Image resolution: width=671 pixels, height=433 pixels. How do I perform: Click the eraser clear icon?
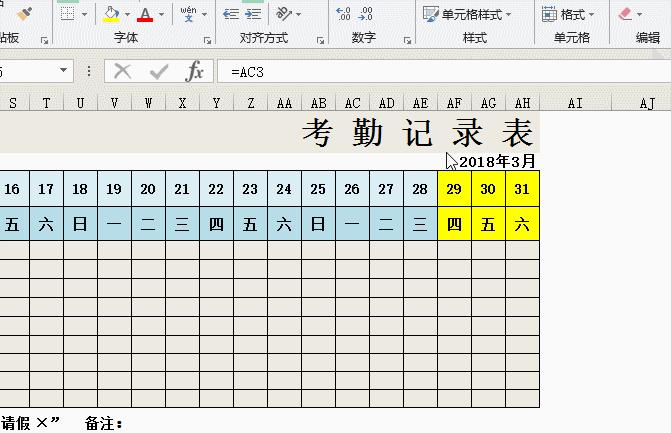[625, 14]
